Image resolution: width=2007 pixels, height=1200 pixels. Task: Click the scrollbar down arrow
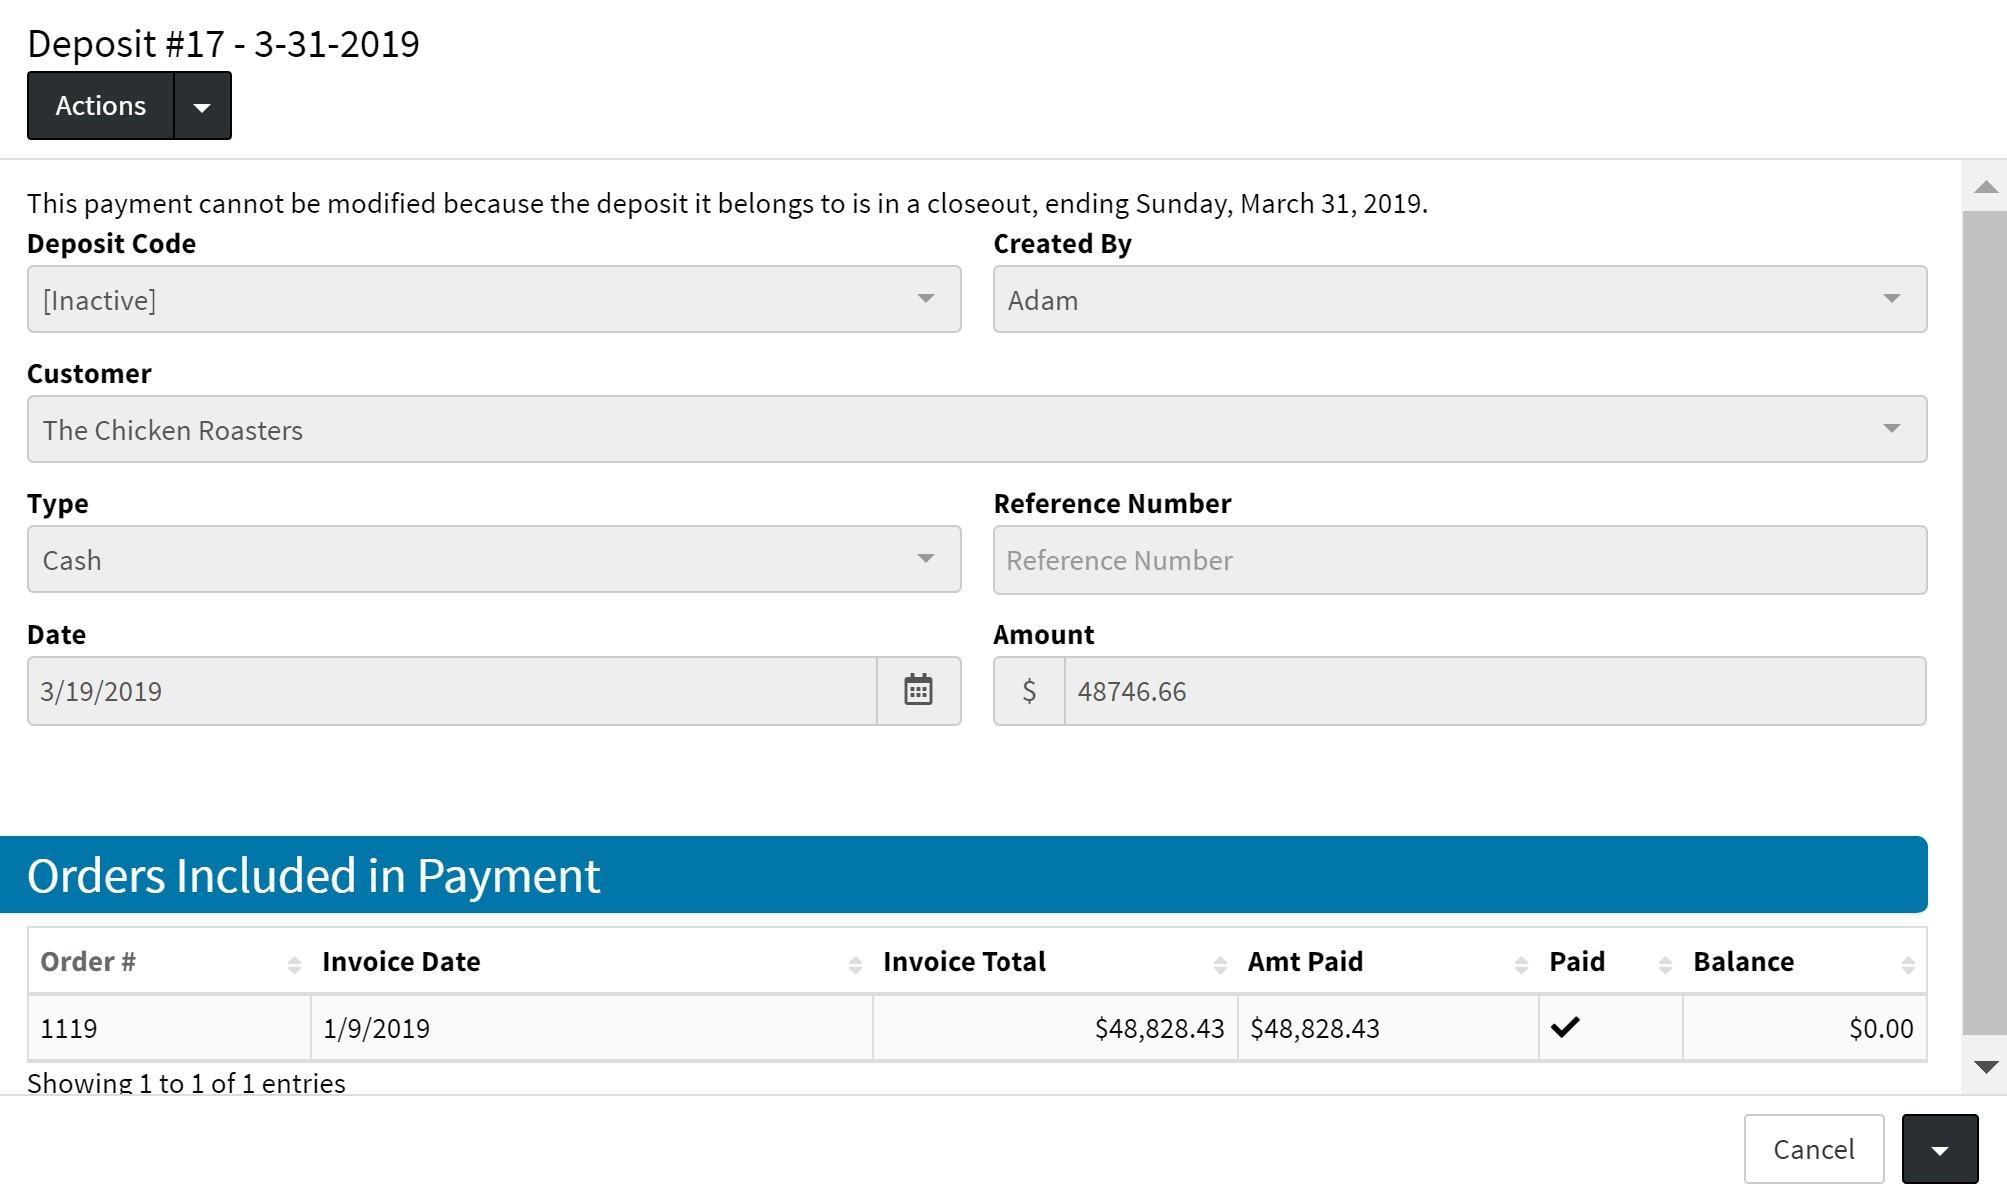(x=1986, y=1067)
